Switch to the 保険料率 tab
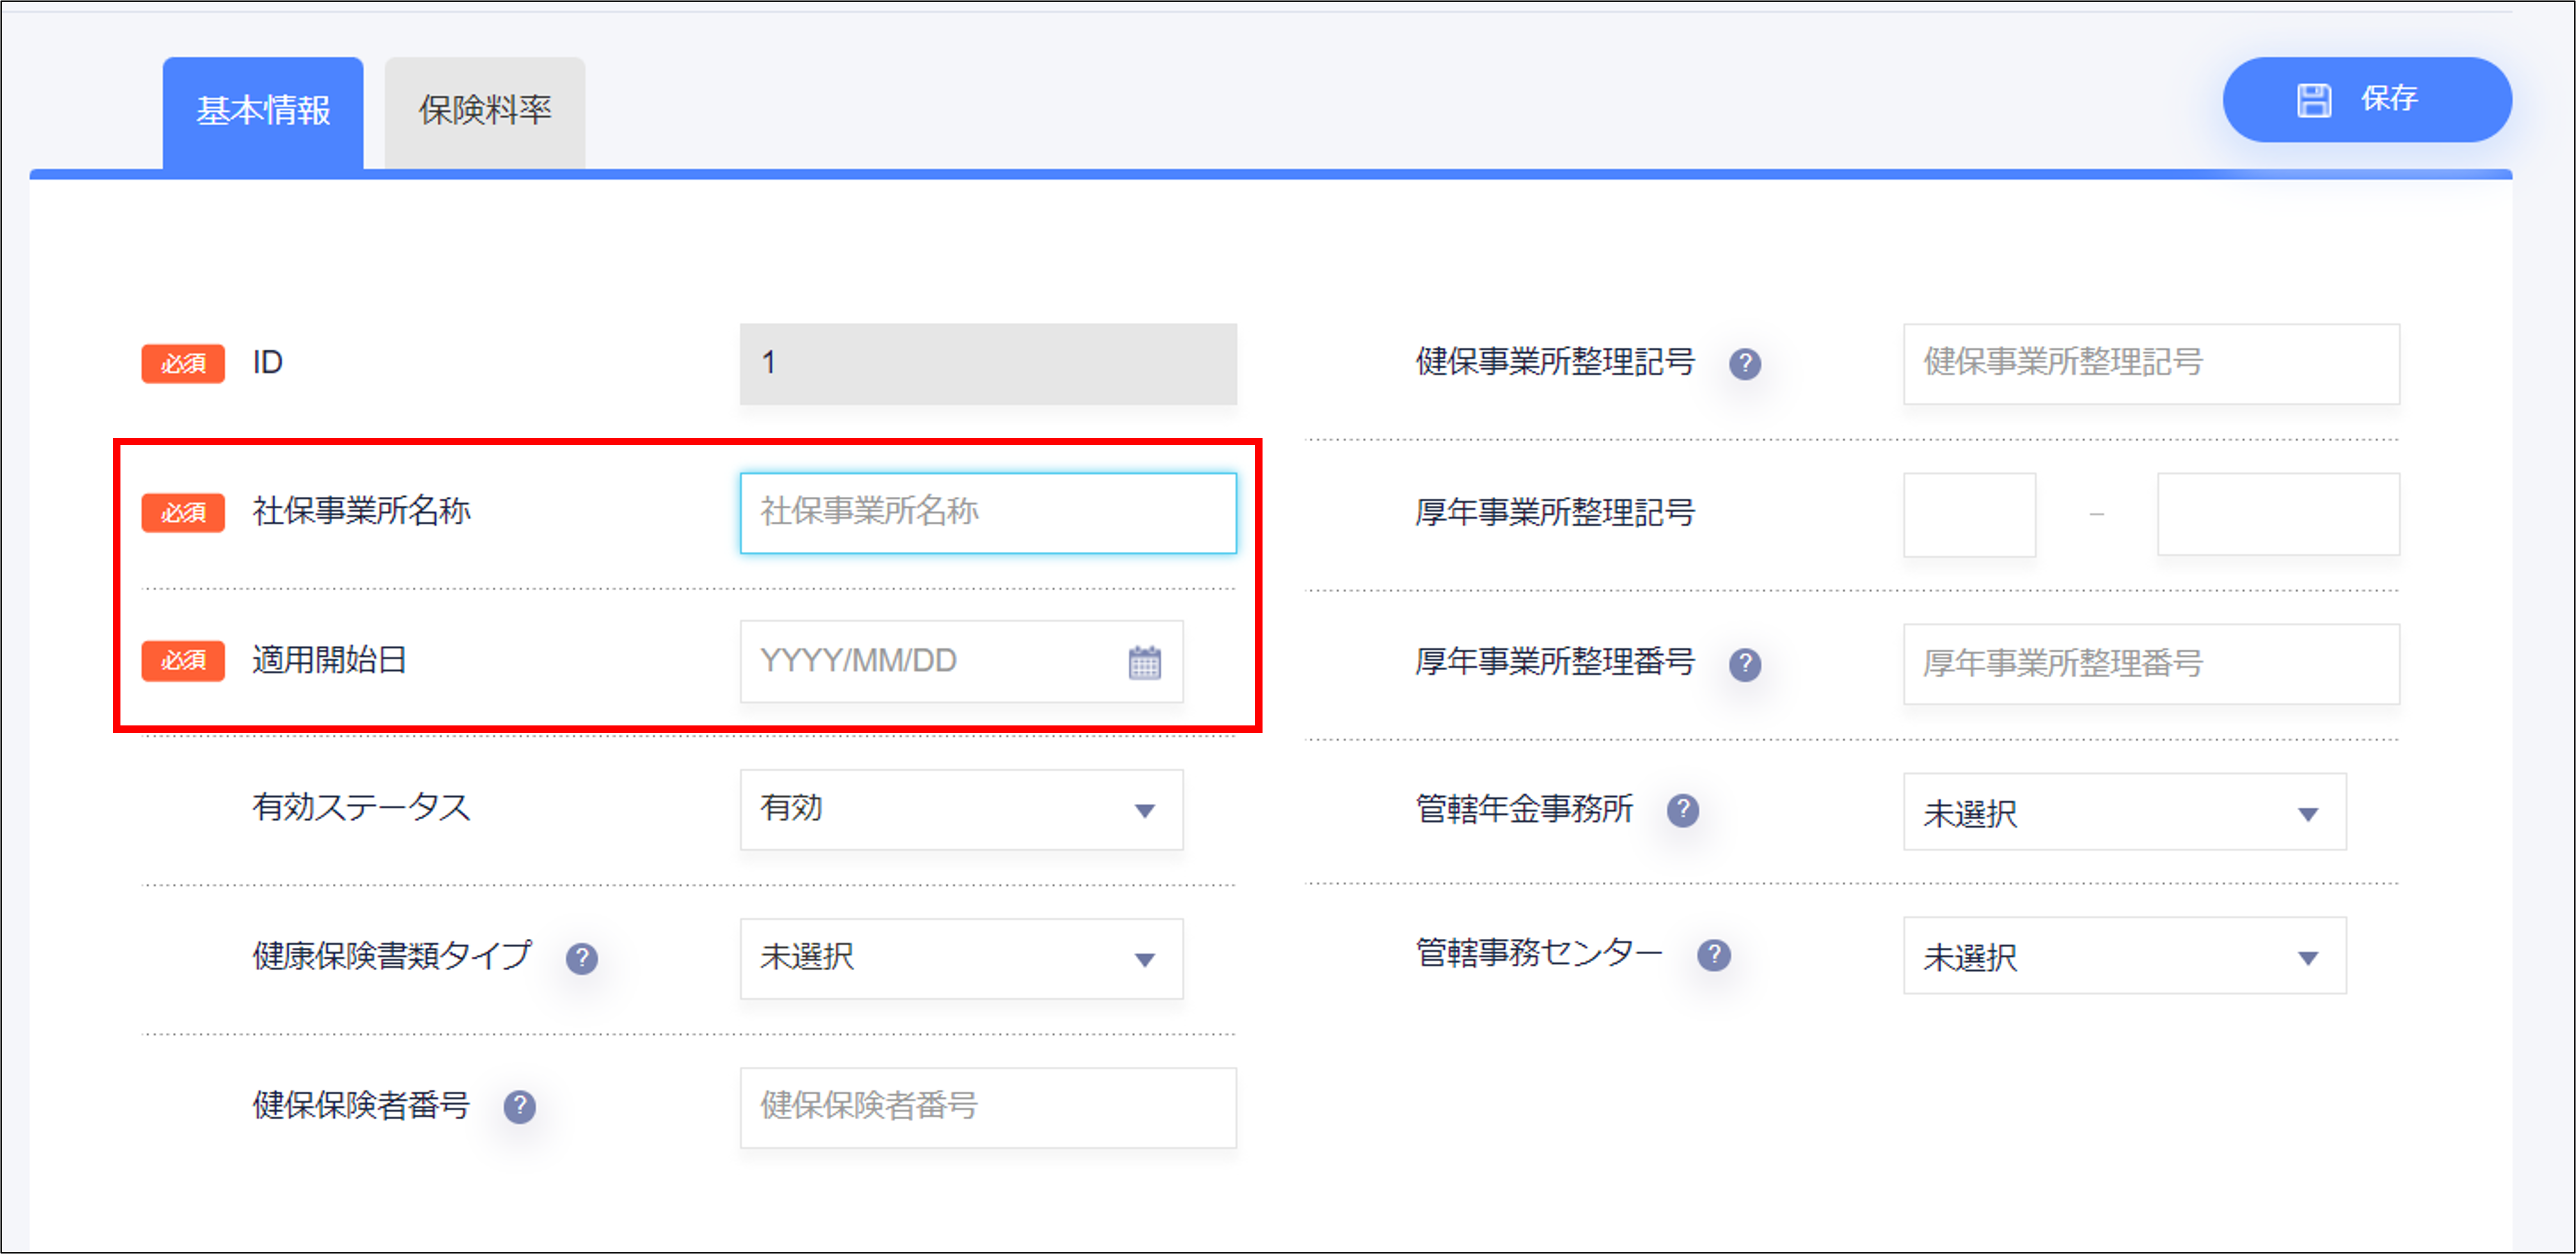This screenshot has width=2576, height=1254. pyautogui.click(x=484, y=111)
